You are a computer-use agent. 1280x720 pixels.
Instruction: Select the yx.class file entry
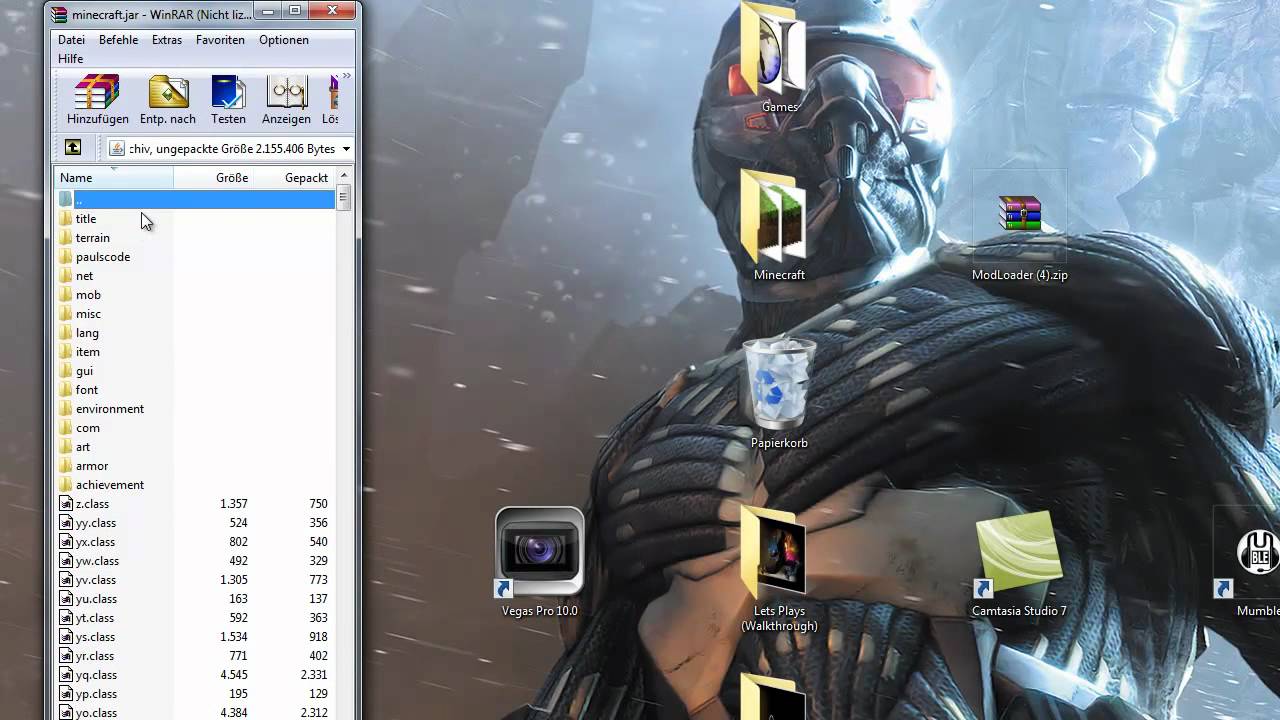click(86, 542)
